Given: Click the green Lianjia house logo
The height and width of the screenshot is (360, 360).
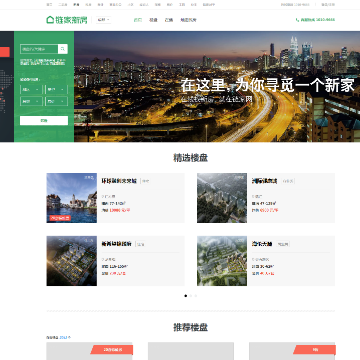Looking at the screenshot, I should (x=67, y=20).
